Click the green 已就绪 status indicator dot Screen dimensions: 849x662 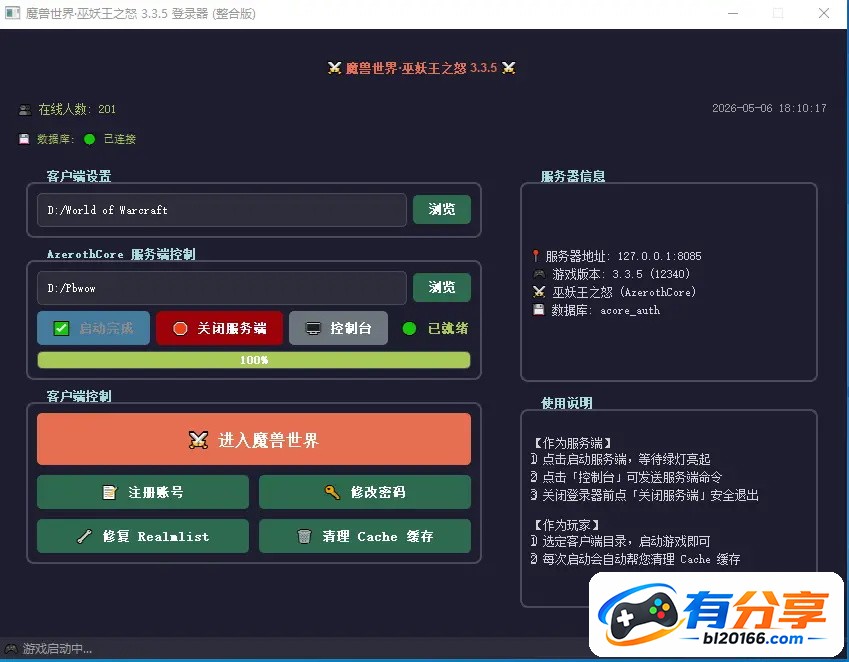click(x=409, y=328)
